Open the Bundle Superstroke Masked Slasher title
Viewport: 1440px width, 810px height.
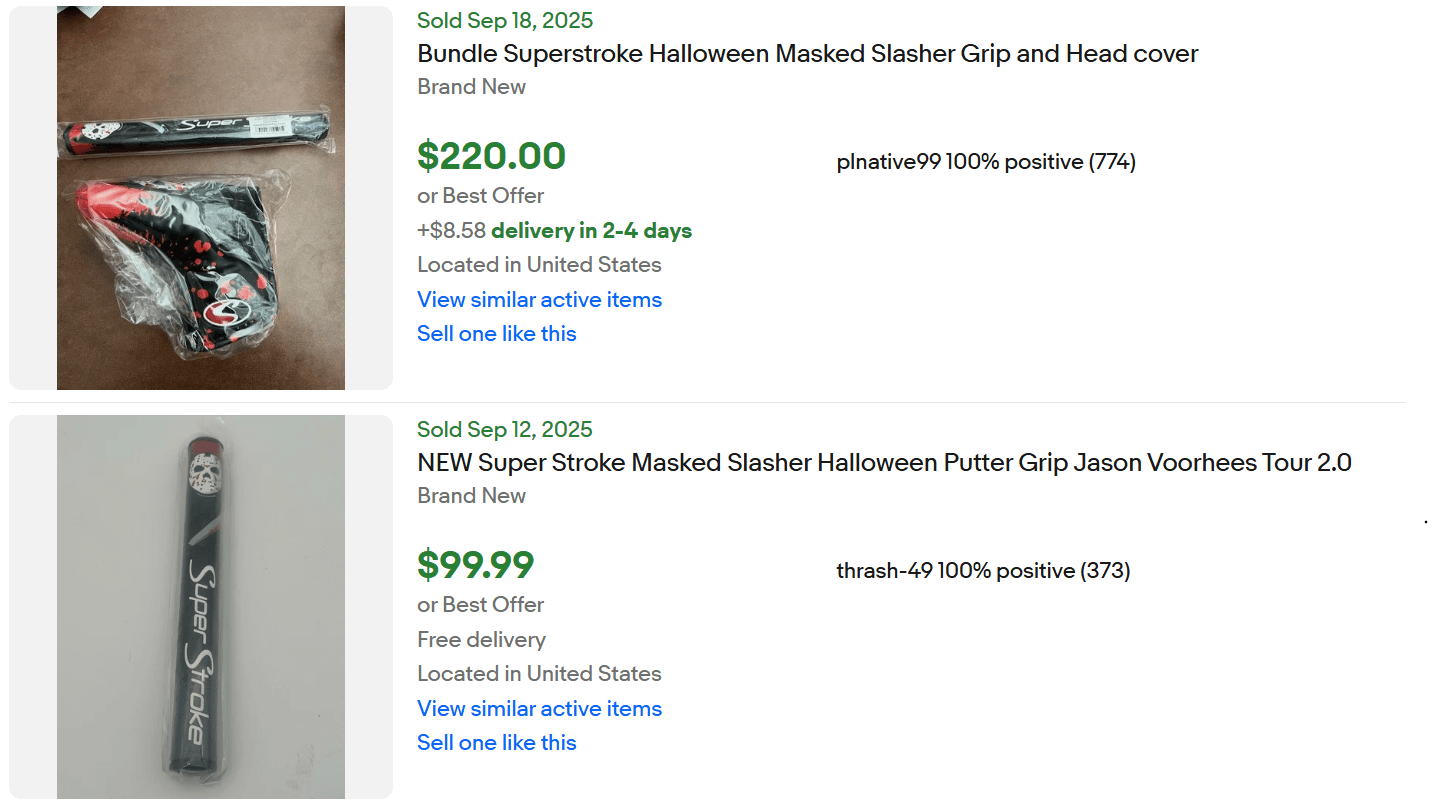pyautogui.click(x=807, y=54)
